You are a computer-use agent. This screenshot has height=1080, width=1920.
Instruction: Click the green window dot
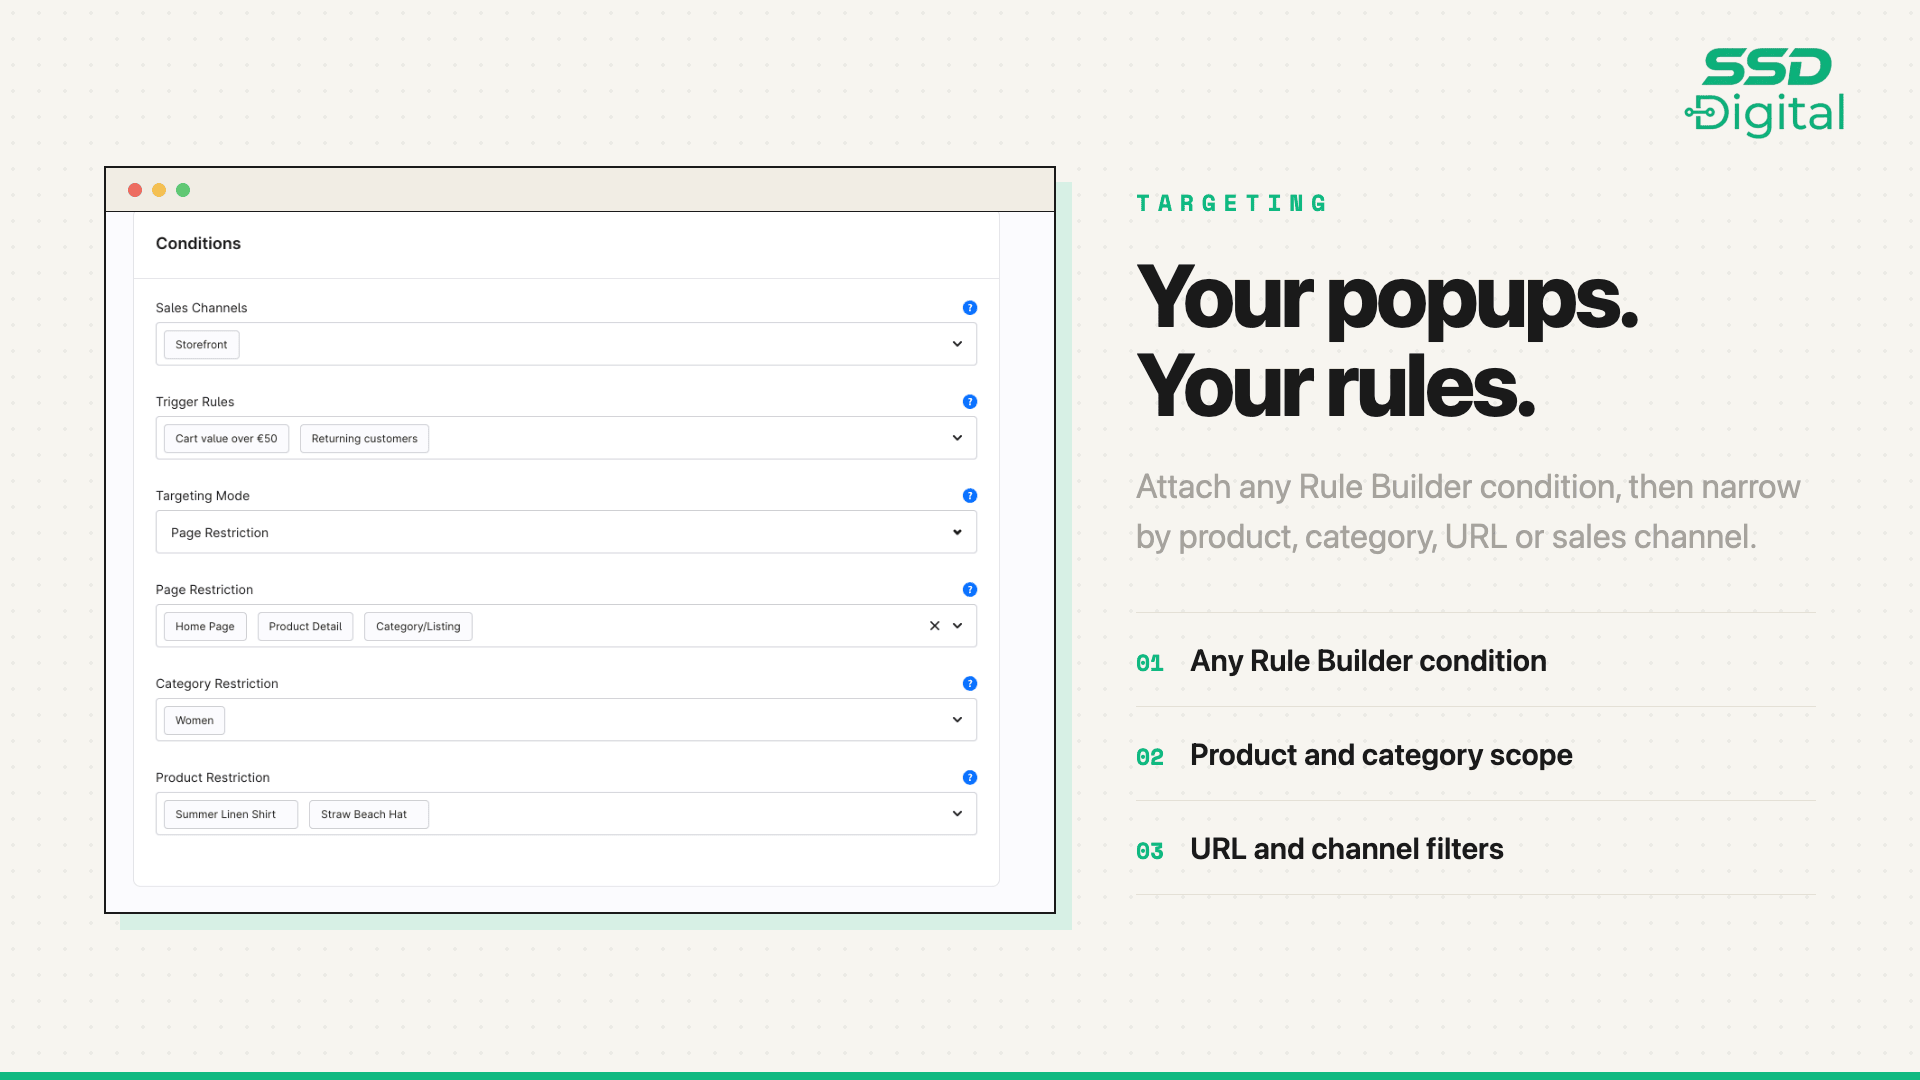pos(183,190)
